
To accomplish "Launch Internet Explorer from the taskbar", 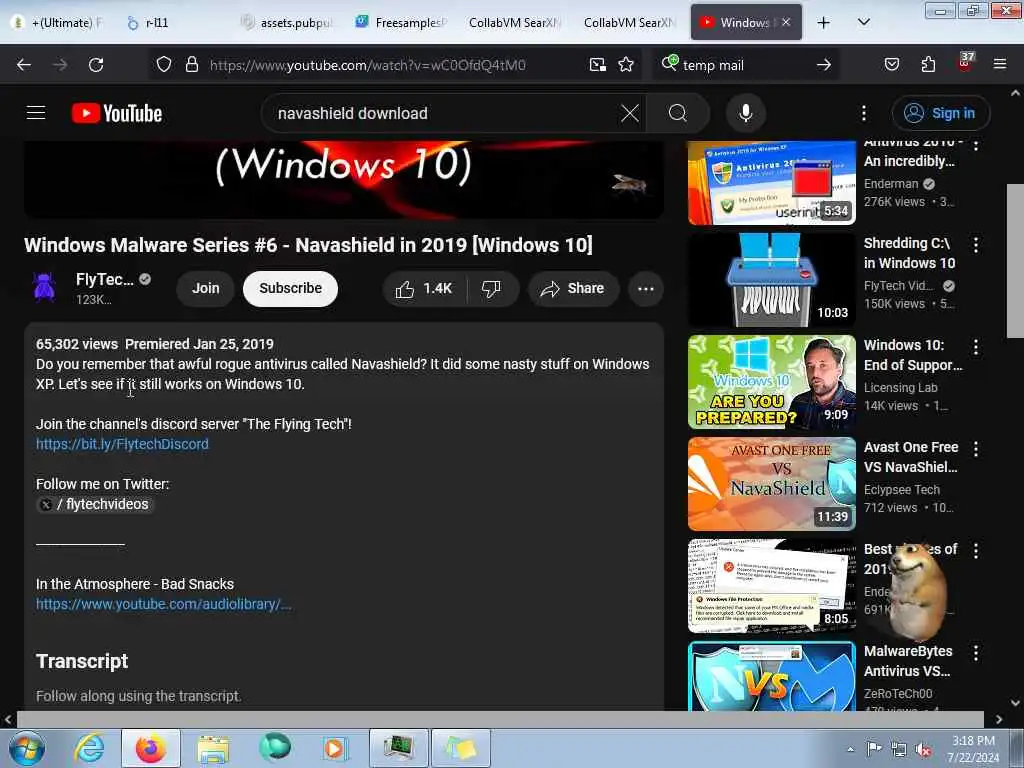I will [88, 748].
